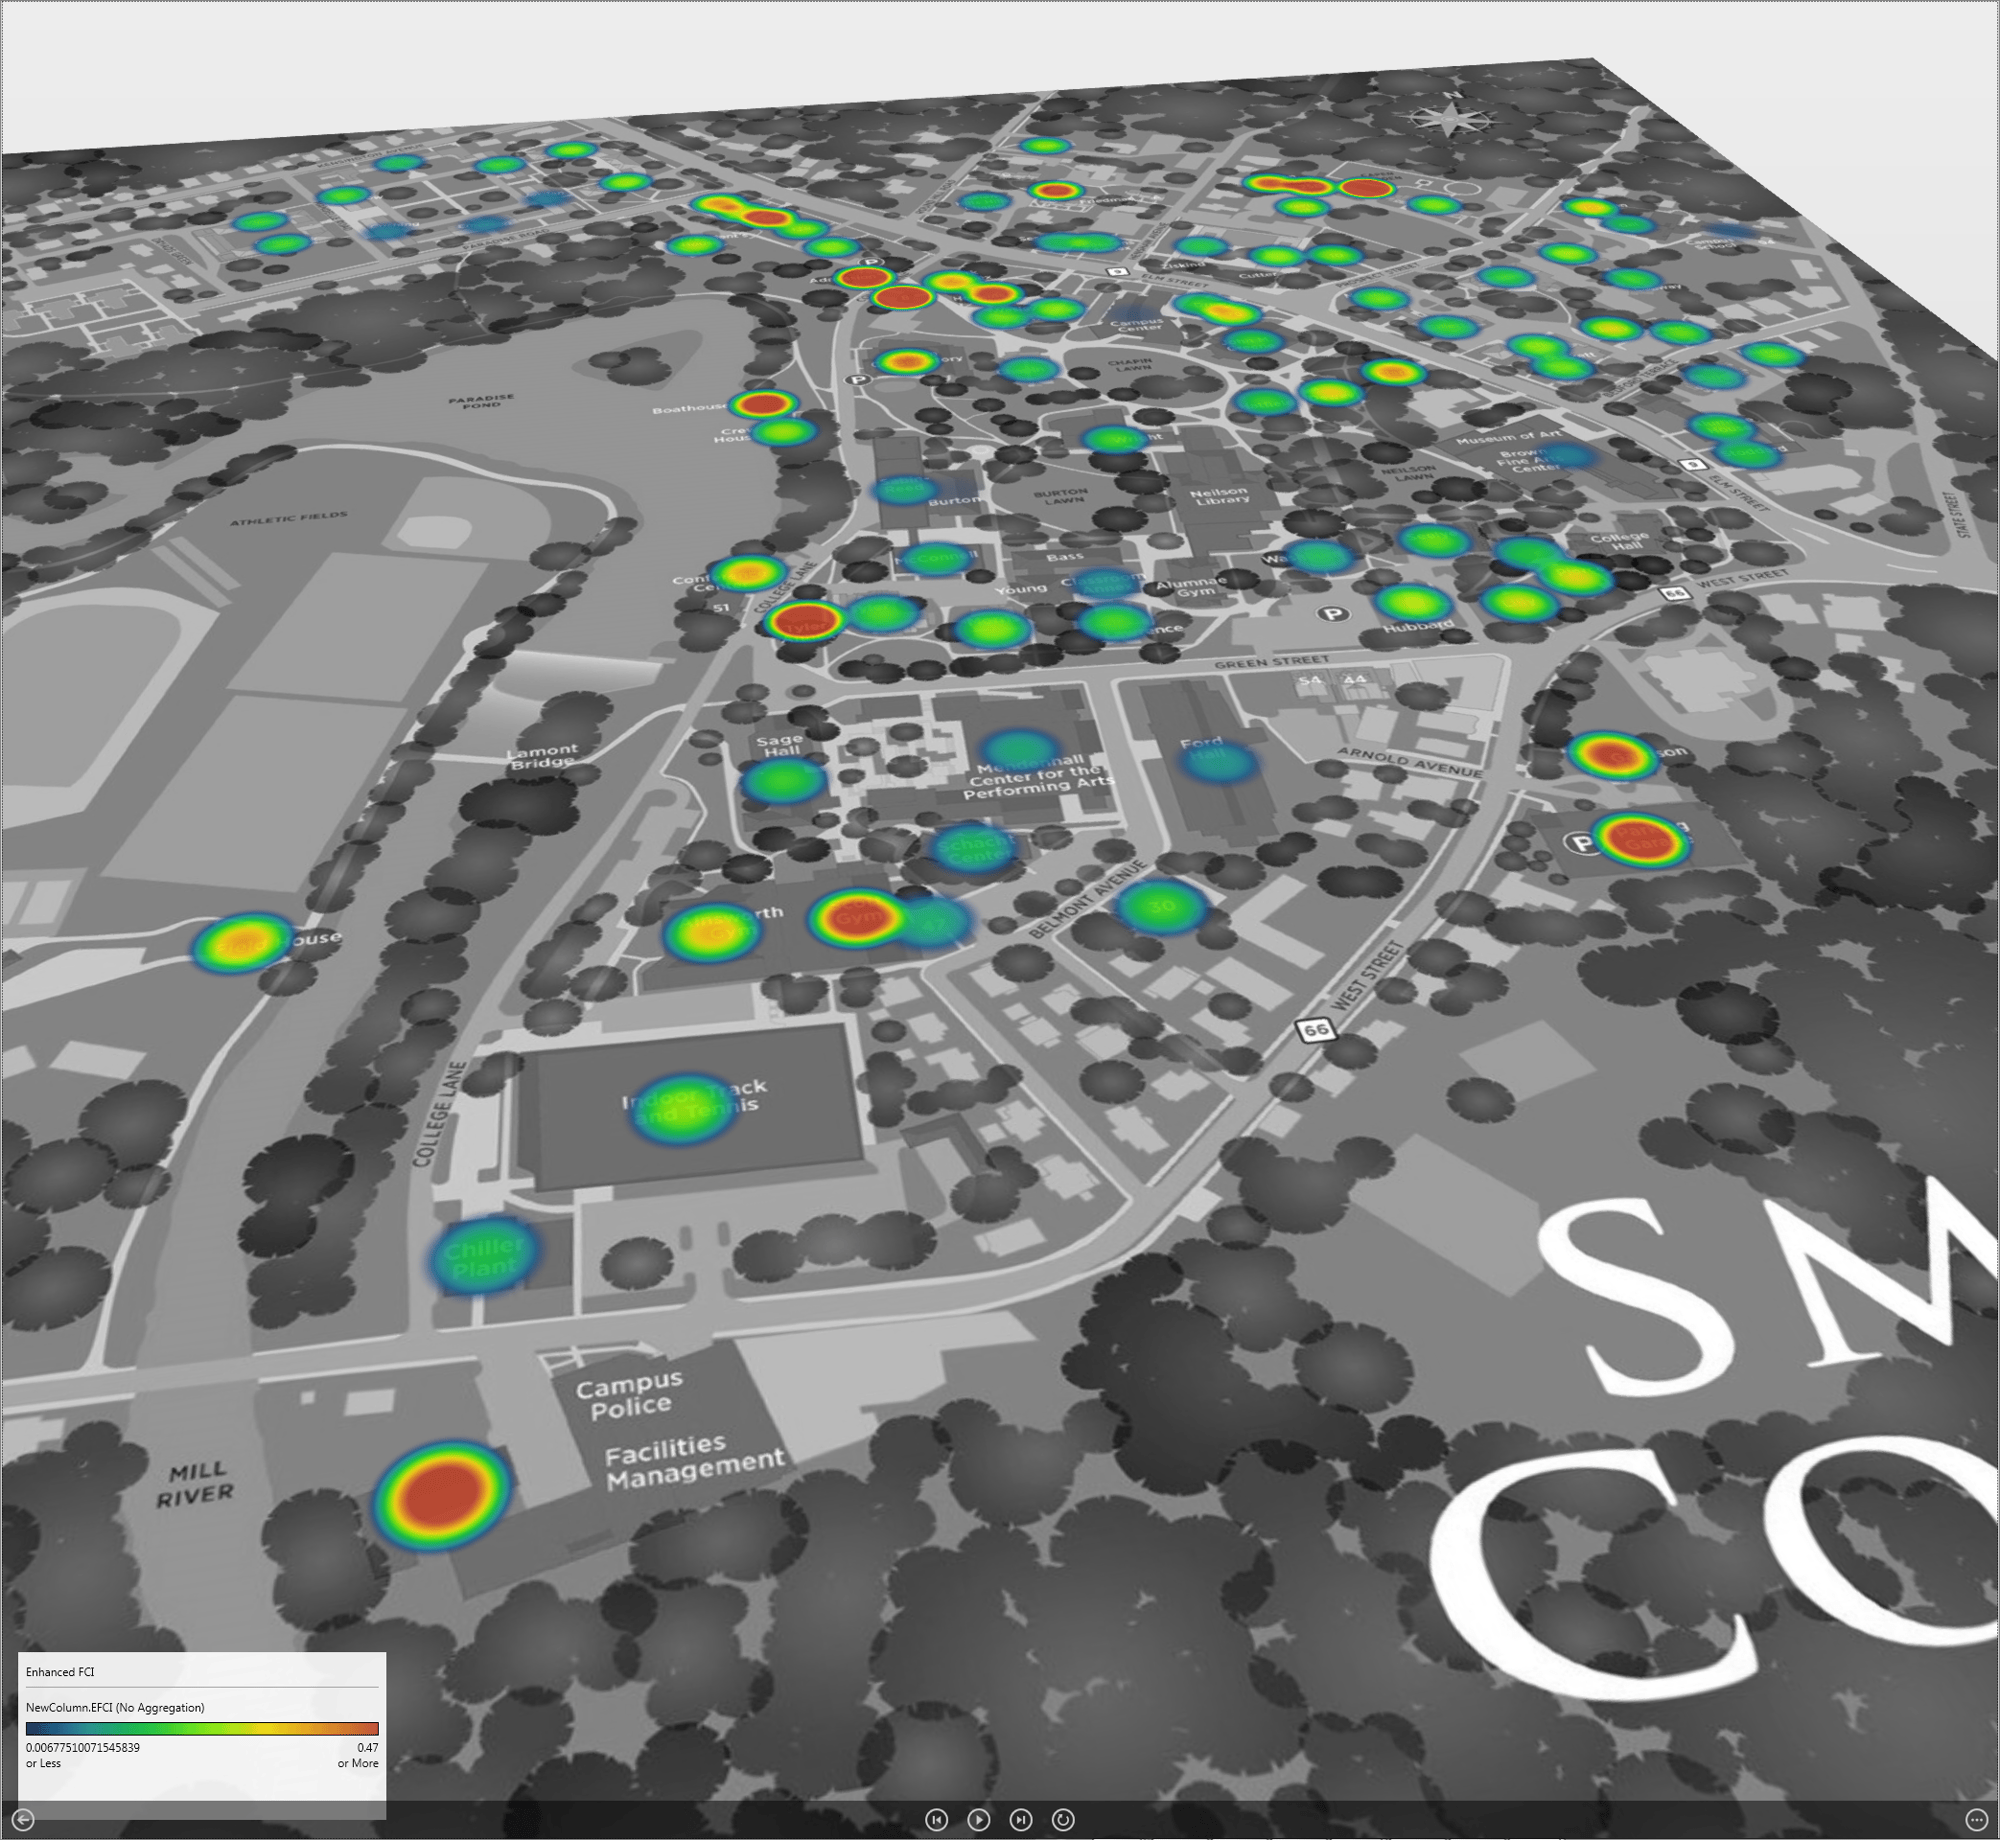Click the Alumnae Gym label
Viewport: 2000px width, 1840px height.
1192,587
